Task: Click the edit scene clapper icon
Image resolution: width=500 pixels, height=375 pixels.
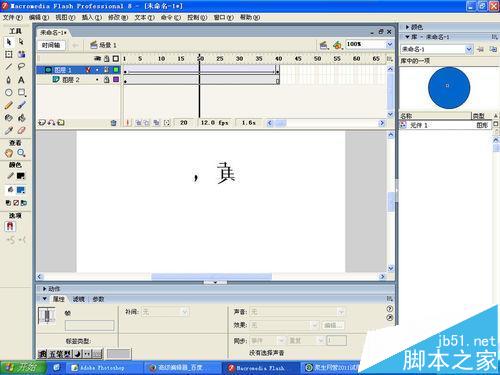Action: [323, 45]
